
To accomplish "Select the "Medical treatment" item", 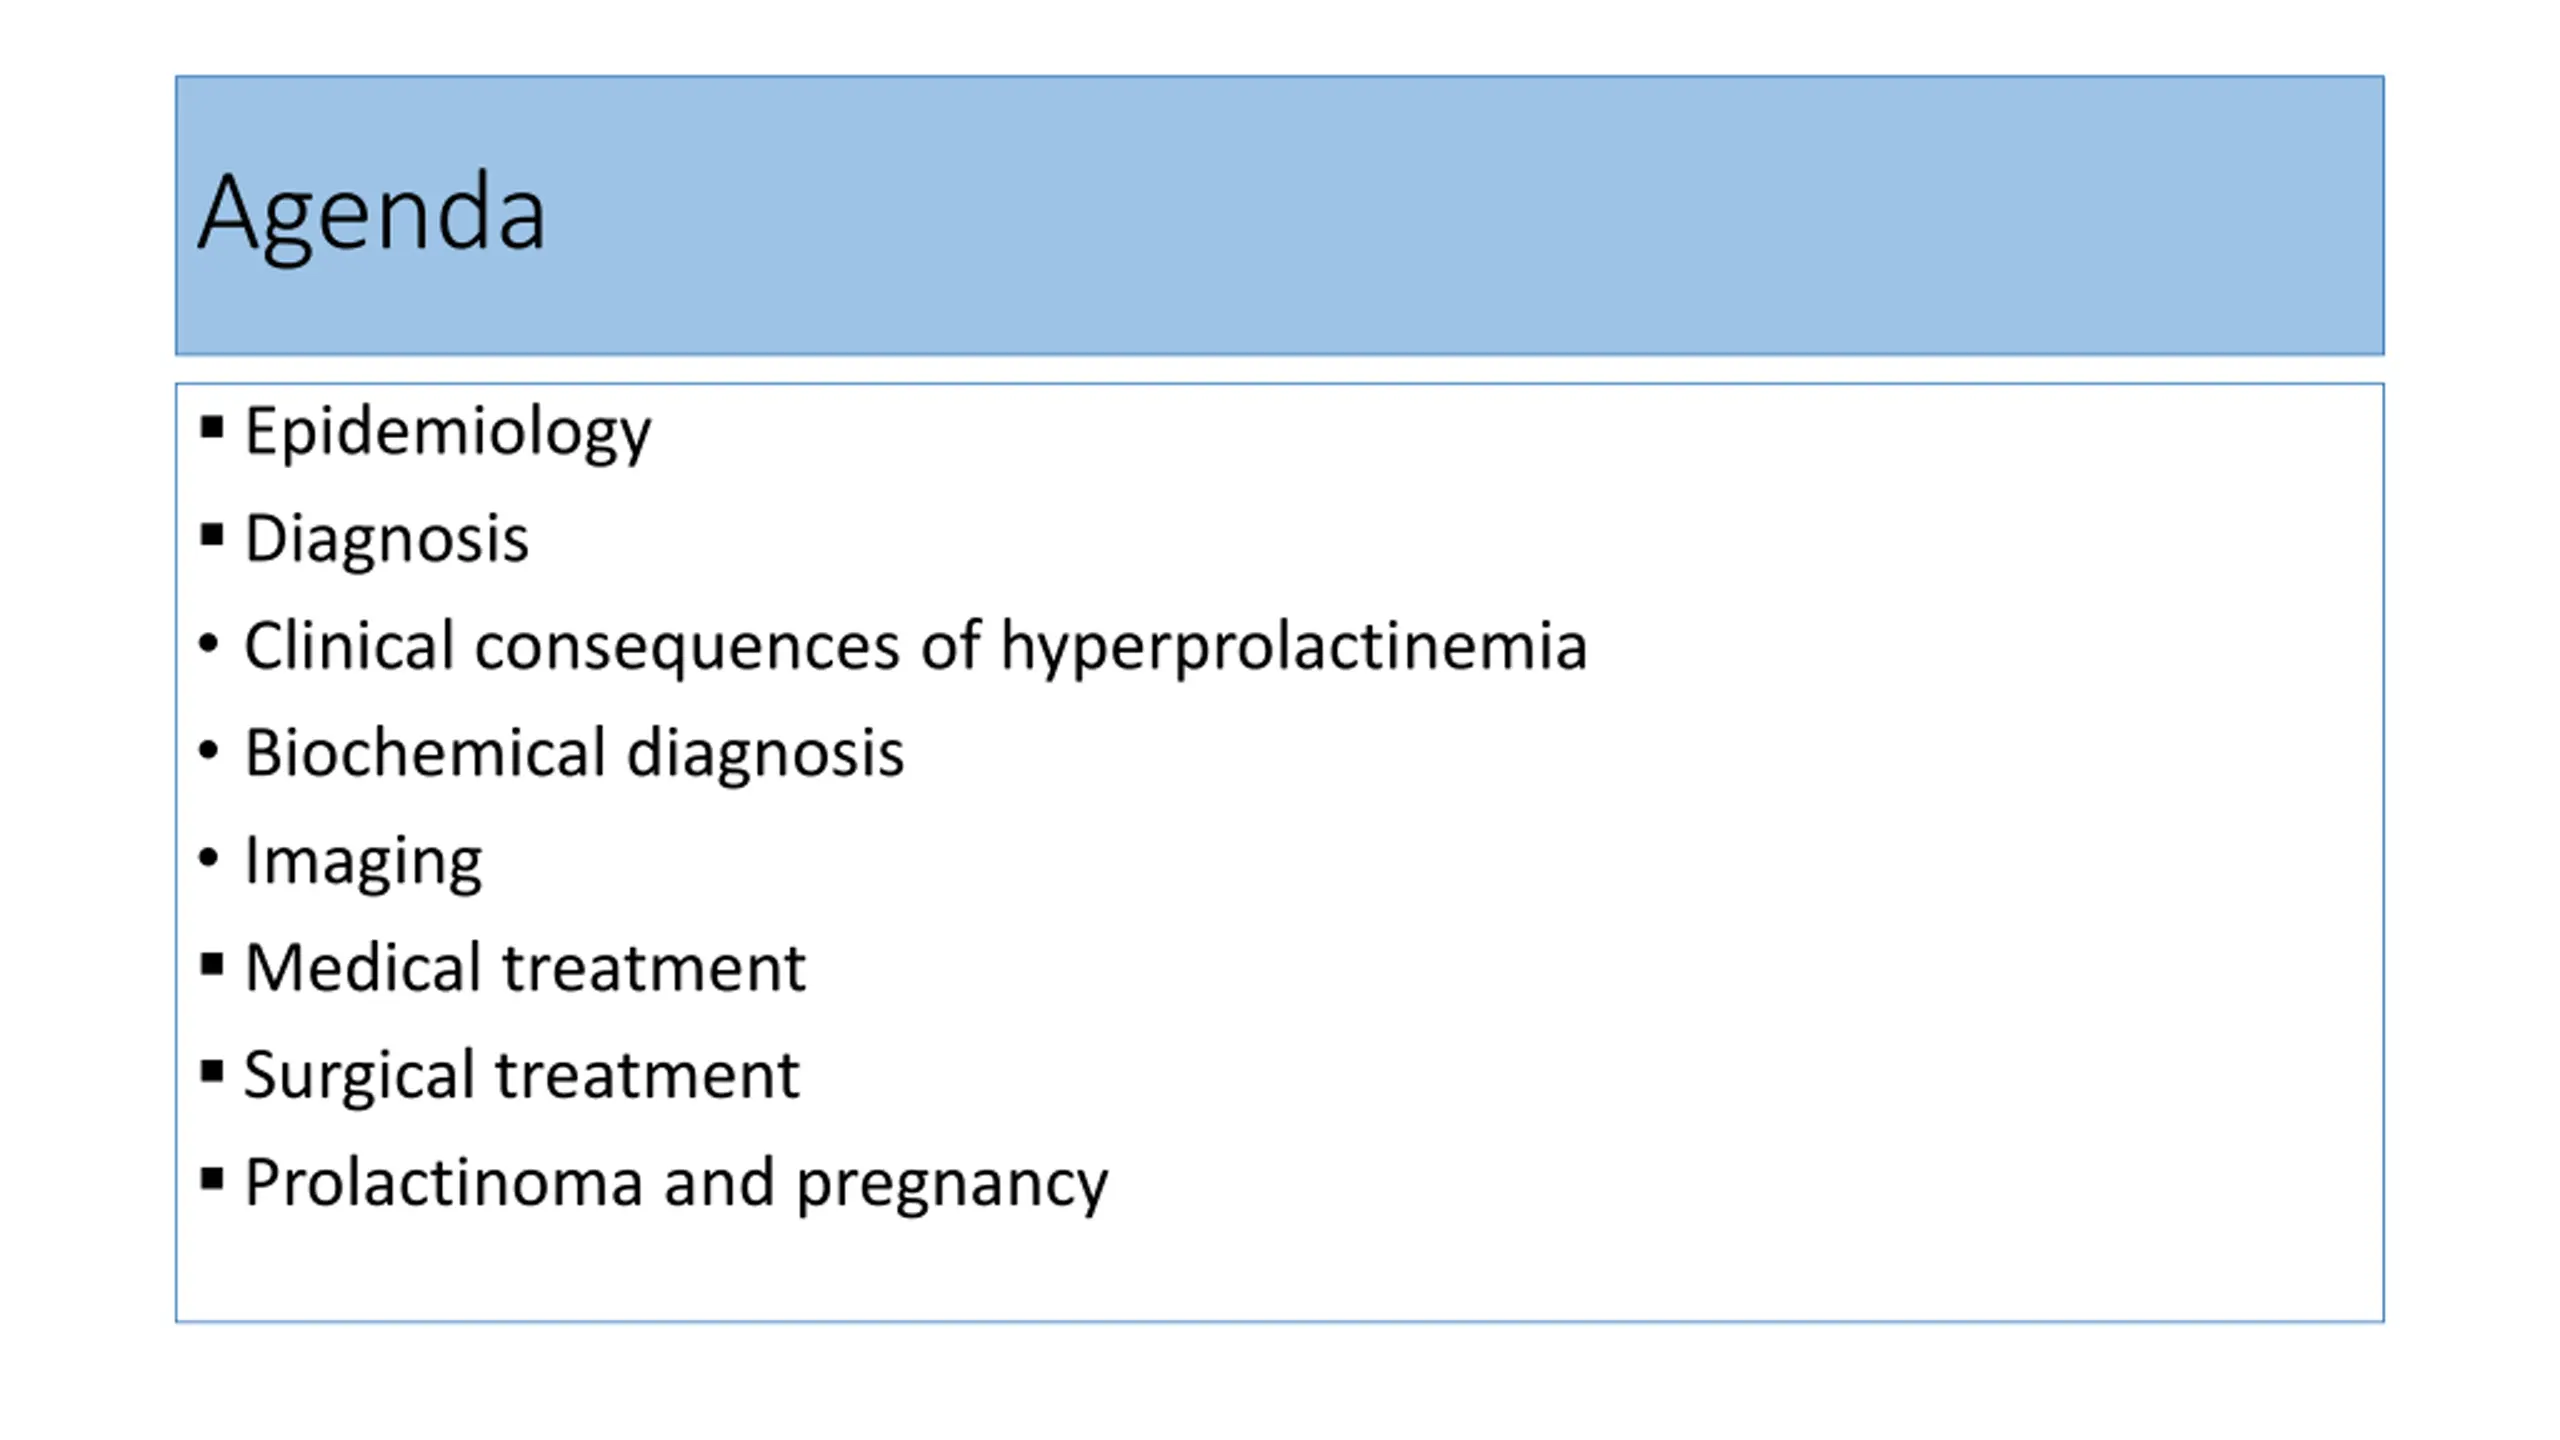I will [x=525, y=968].
